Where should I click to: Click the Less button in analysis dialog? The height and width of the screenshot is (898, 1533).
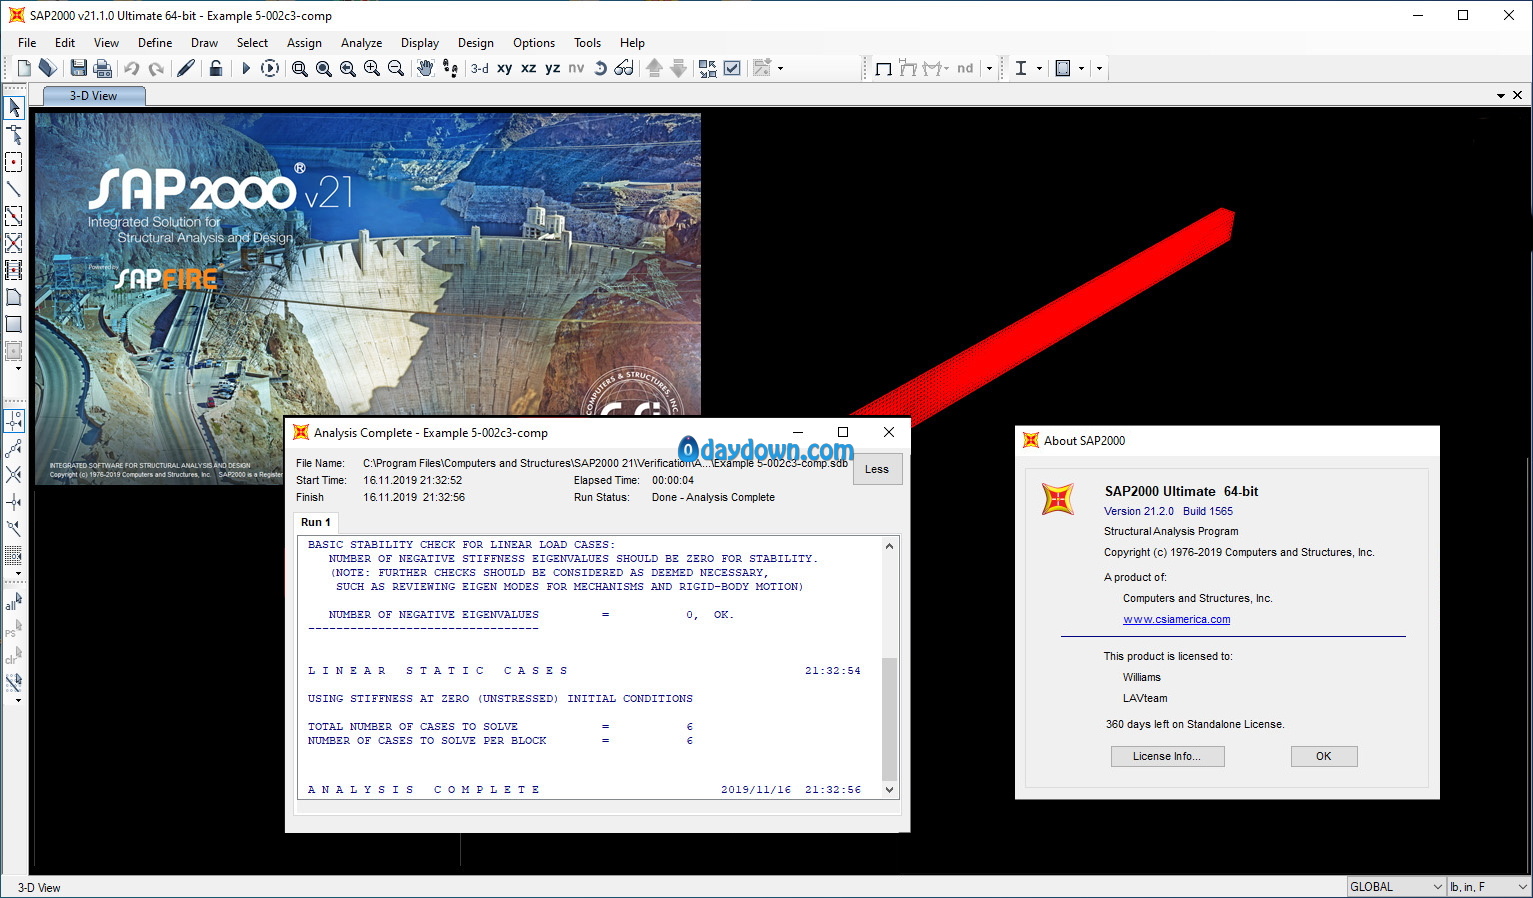coord(877,469)
